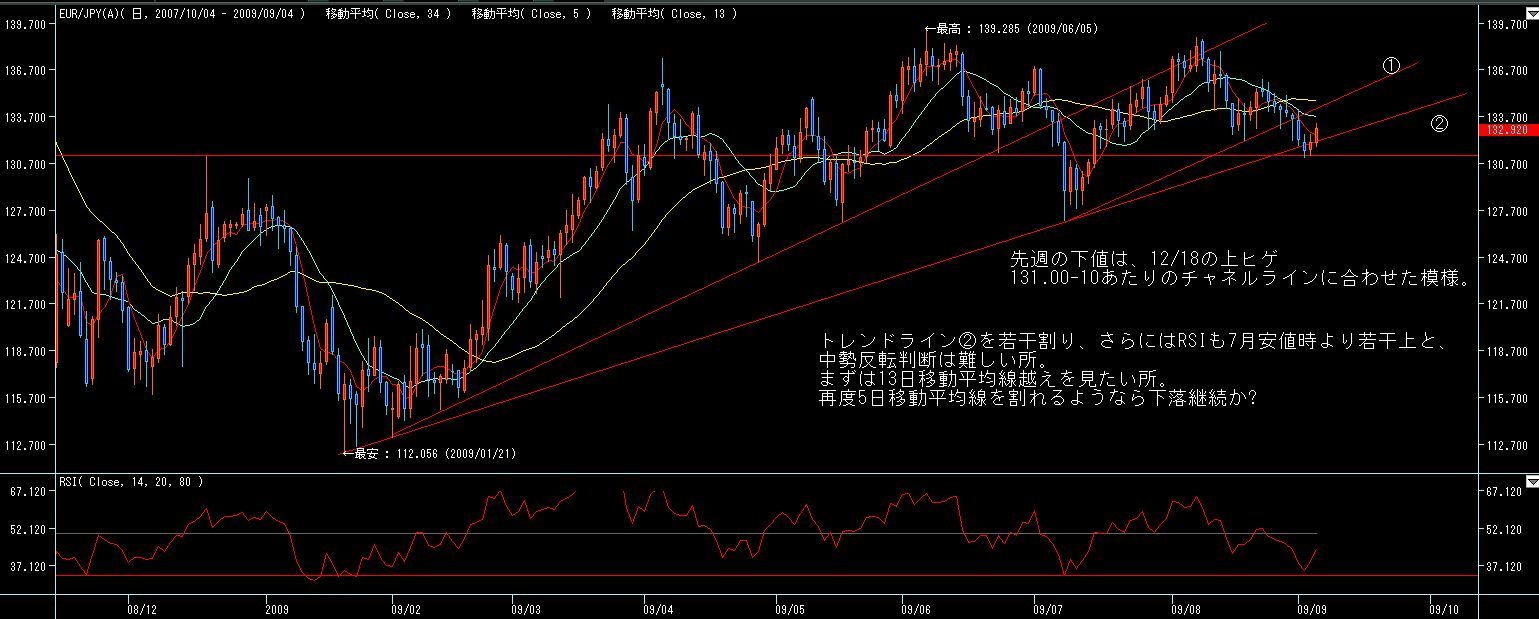Viewport: 1539px width, 619px height.
Task: Select the annotation line 先週の下値は、12/18の上ヒゲ
Action: tap(1144, 259)
